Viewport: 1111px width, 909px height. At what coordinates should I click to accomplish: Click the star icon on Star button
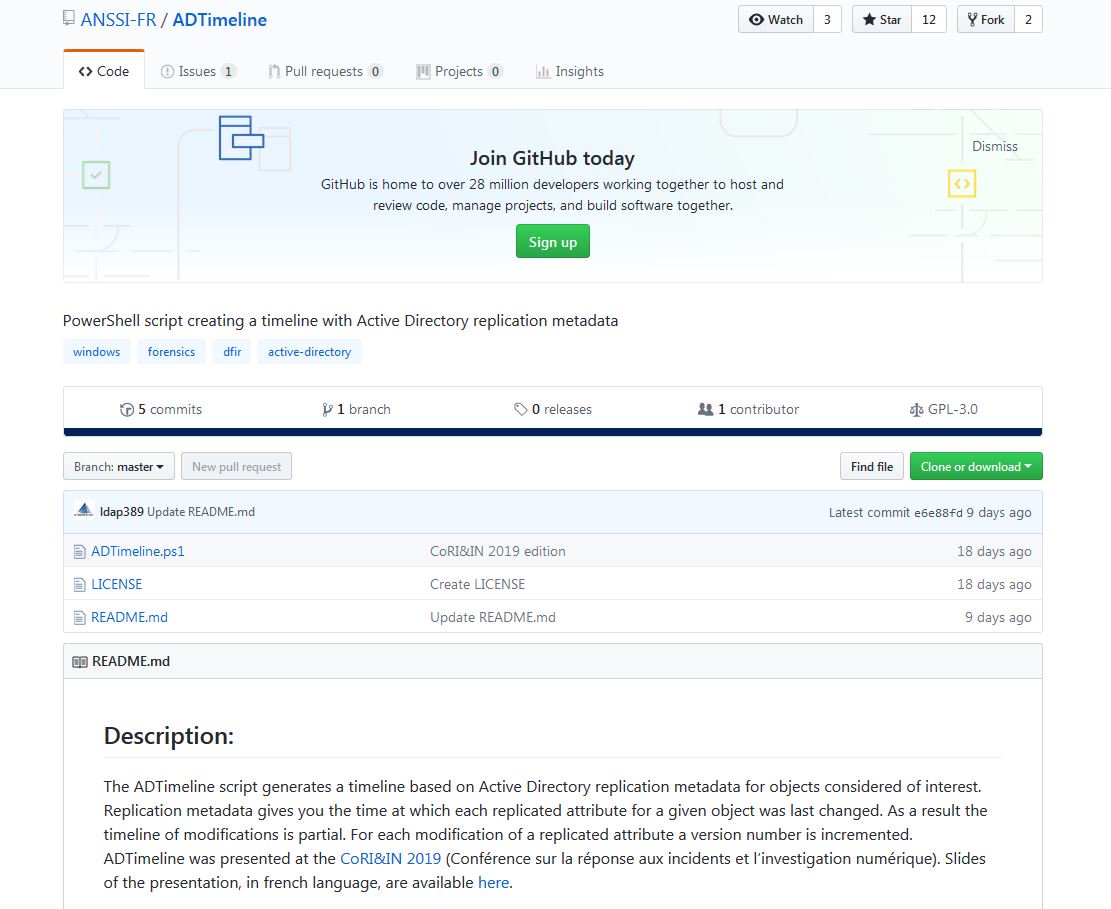click(x=869, y=20)
